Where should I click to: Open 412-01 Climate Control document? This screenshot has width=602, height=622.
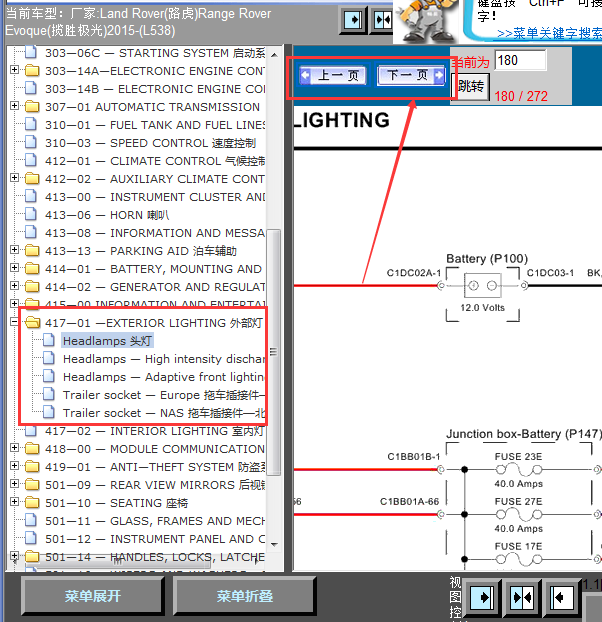tap(155, 161)
